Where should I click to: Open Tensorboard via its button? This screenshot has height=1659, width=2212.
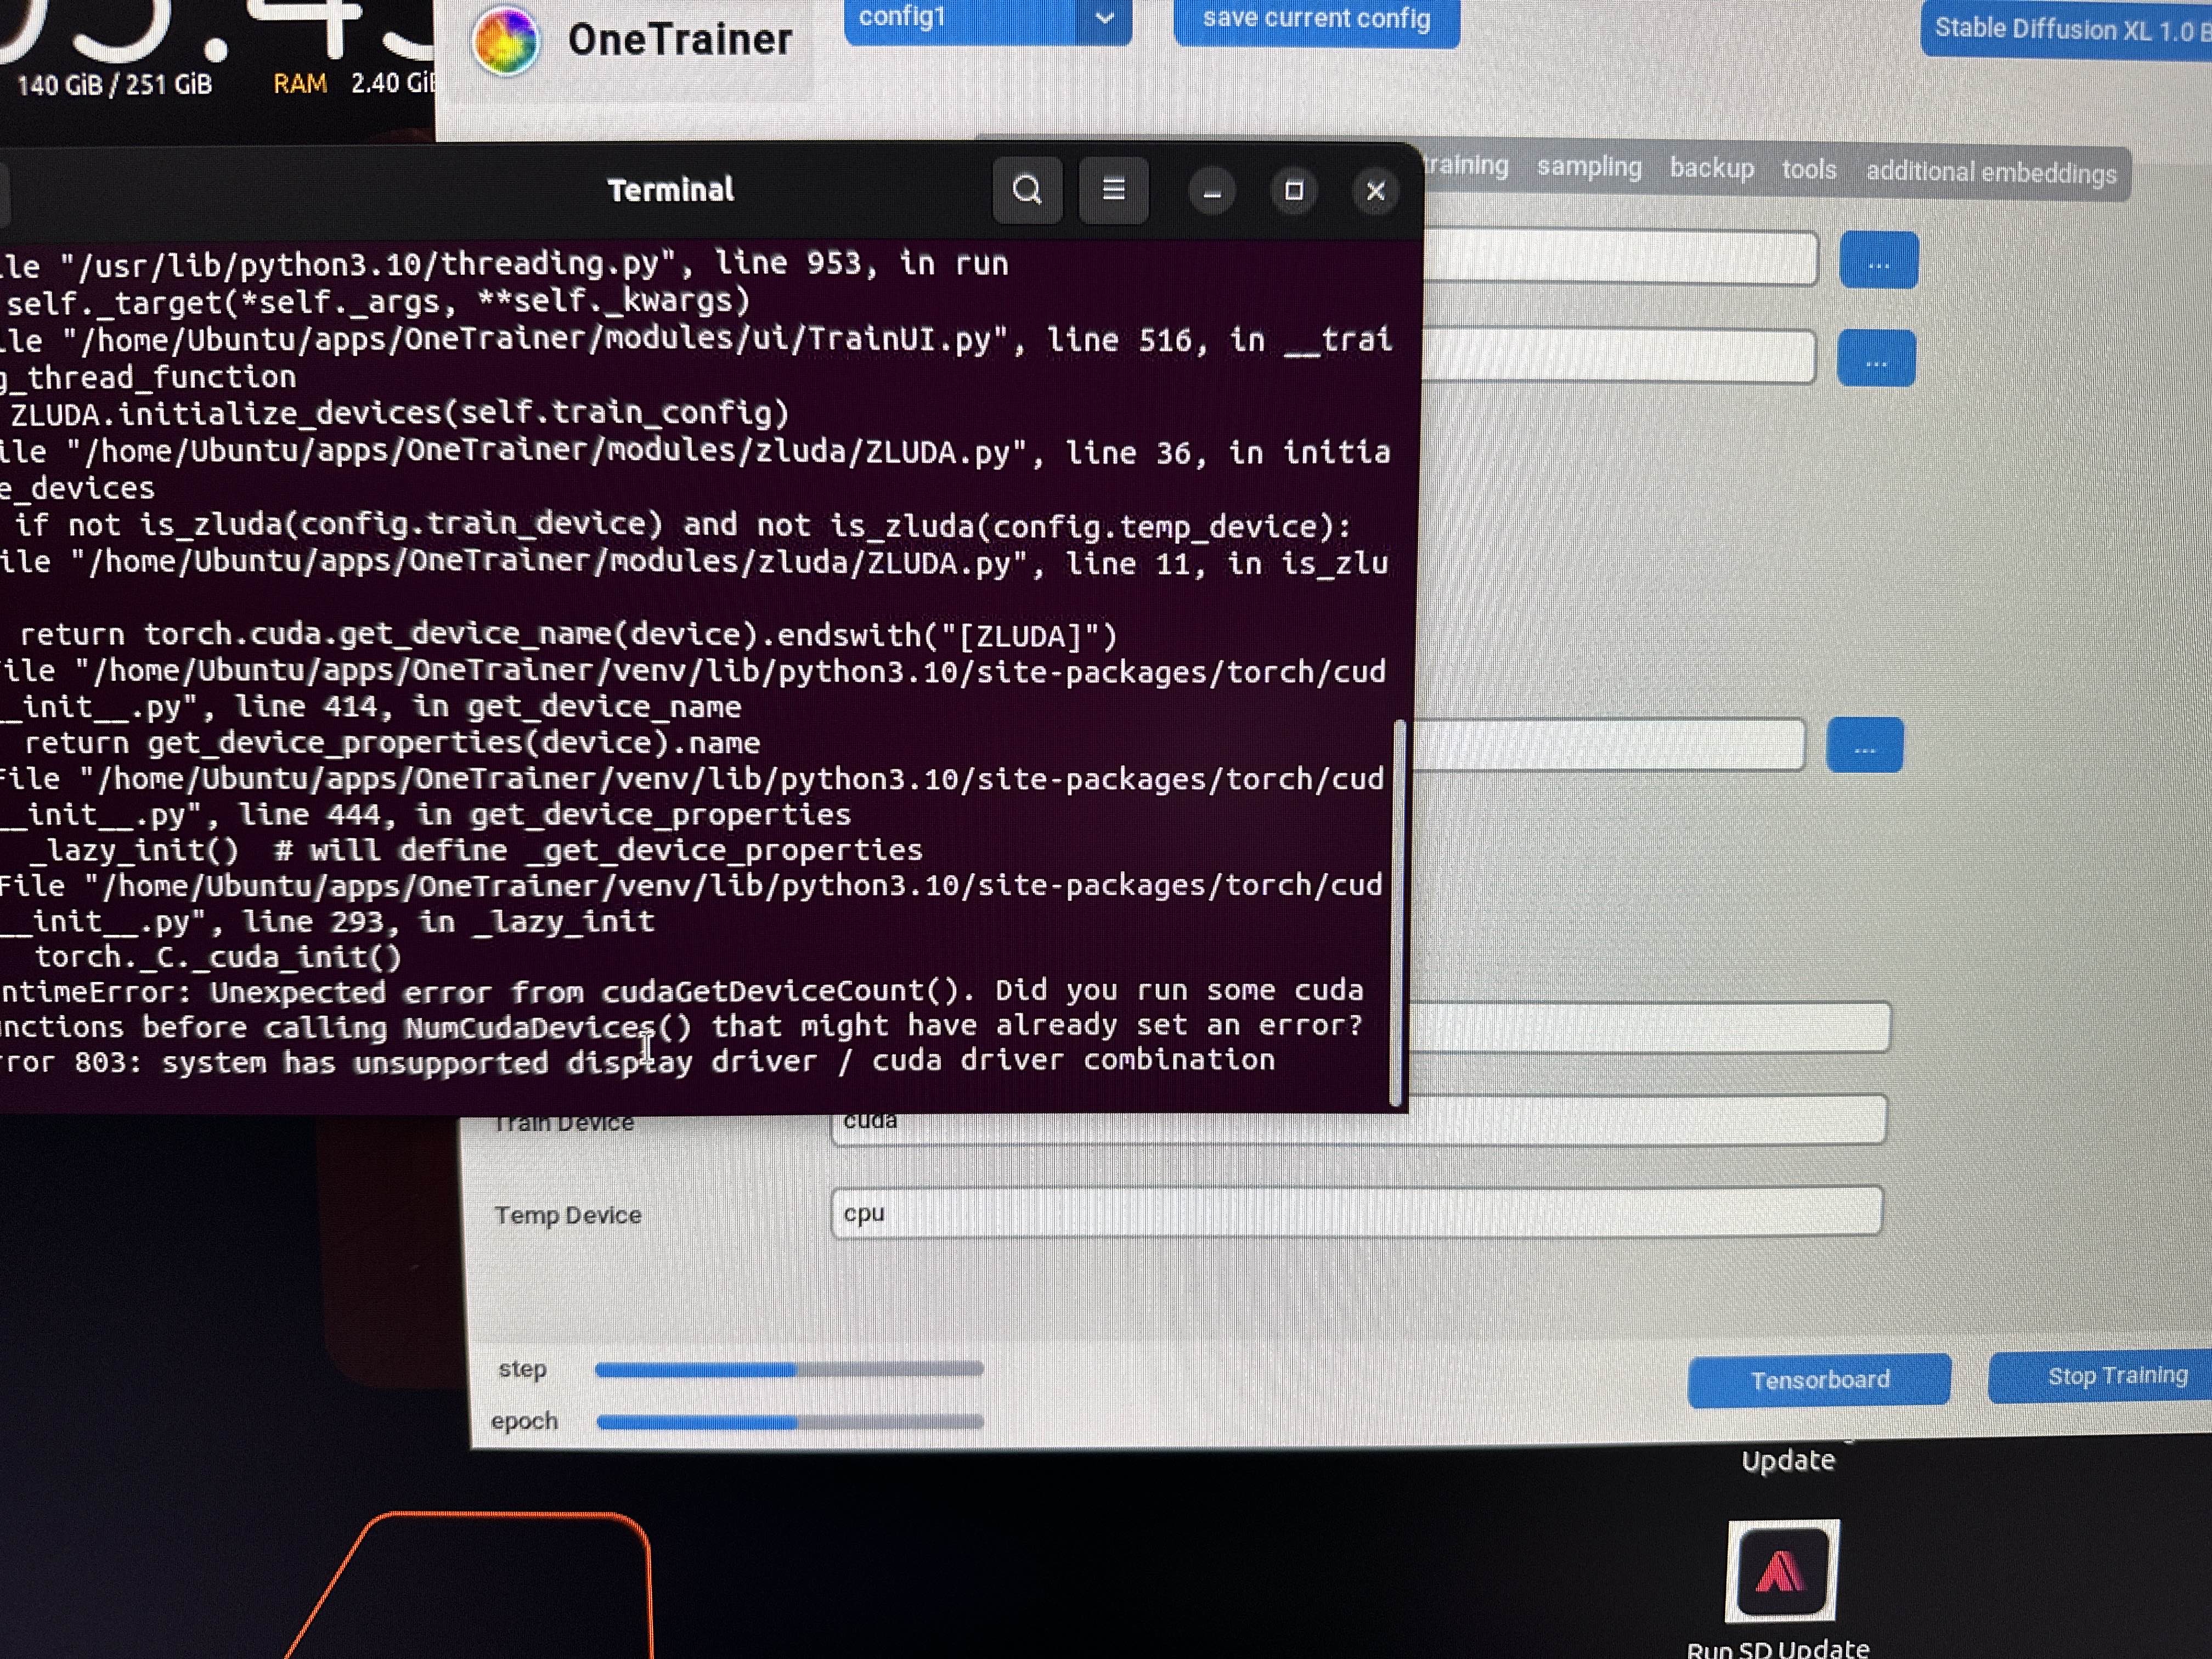(x=1819, y=1380)
